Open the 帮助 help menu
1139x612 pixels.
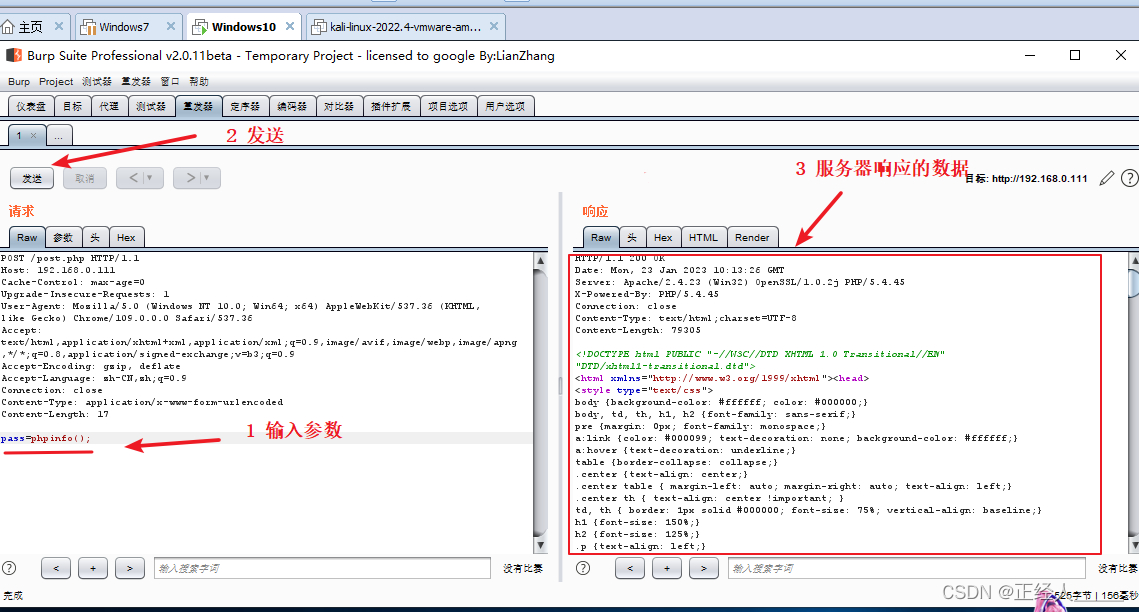[x=198, y=81]
